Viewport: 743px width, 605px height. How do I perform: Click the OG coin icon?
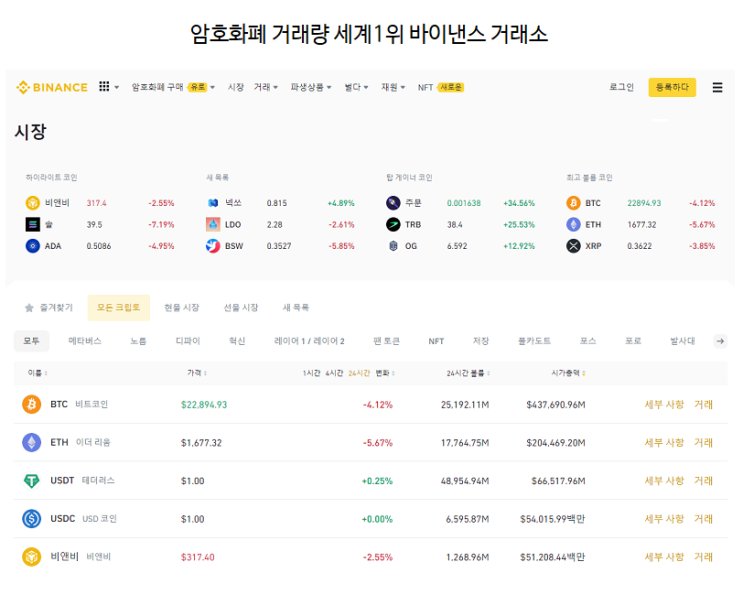point(393,246)
